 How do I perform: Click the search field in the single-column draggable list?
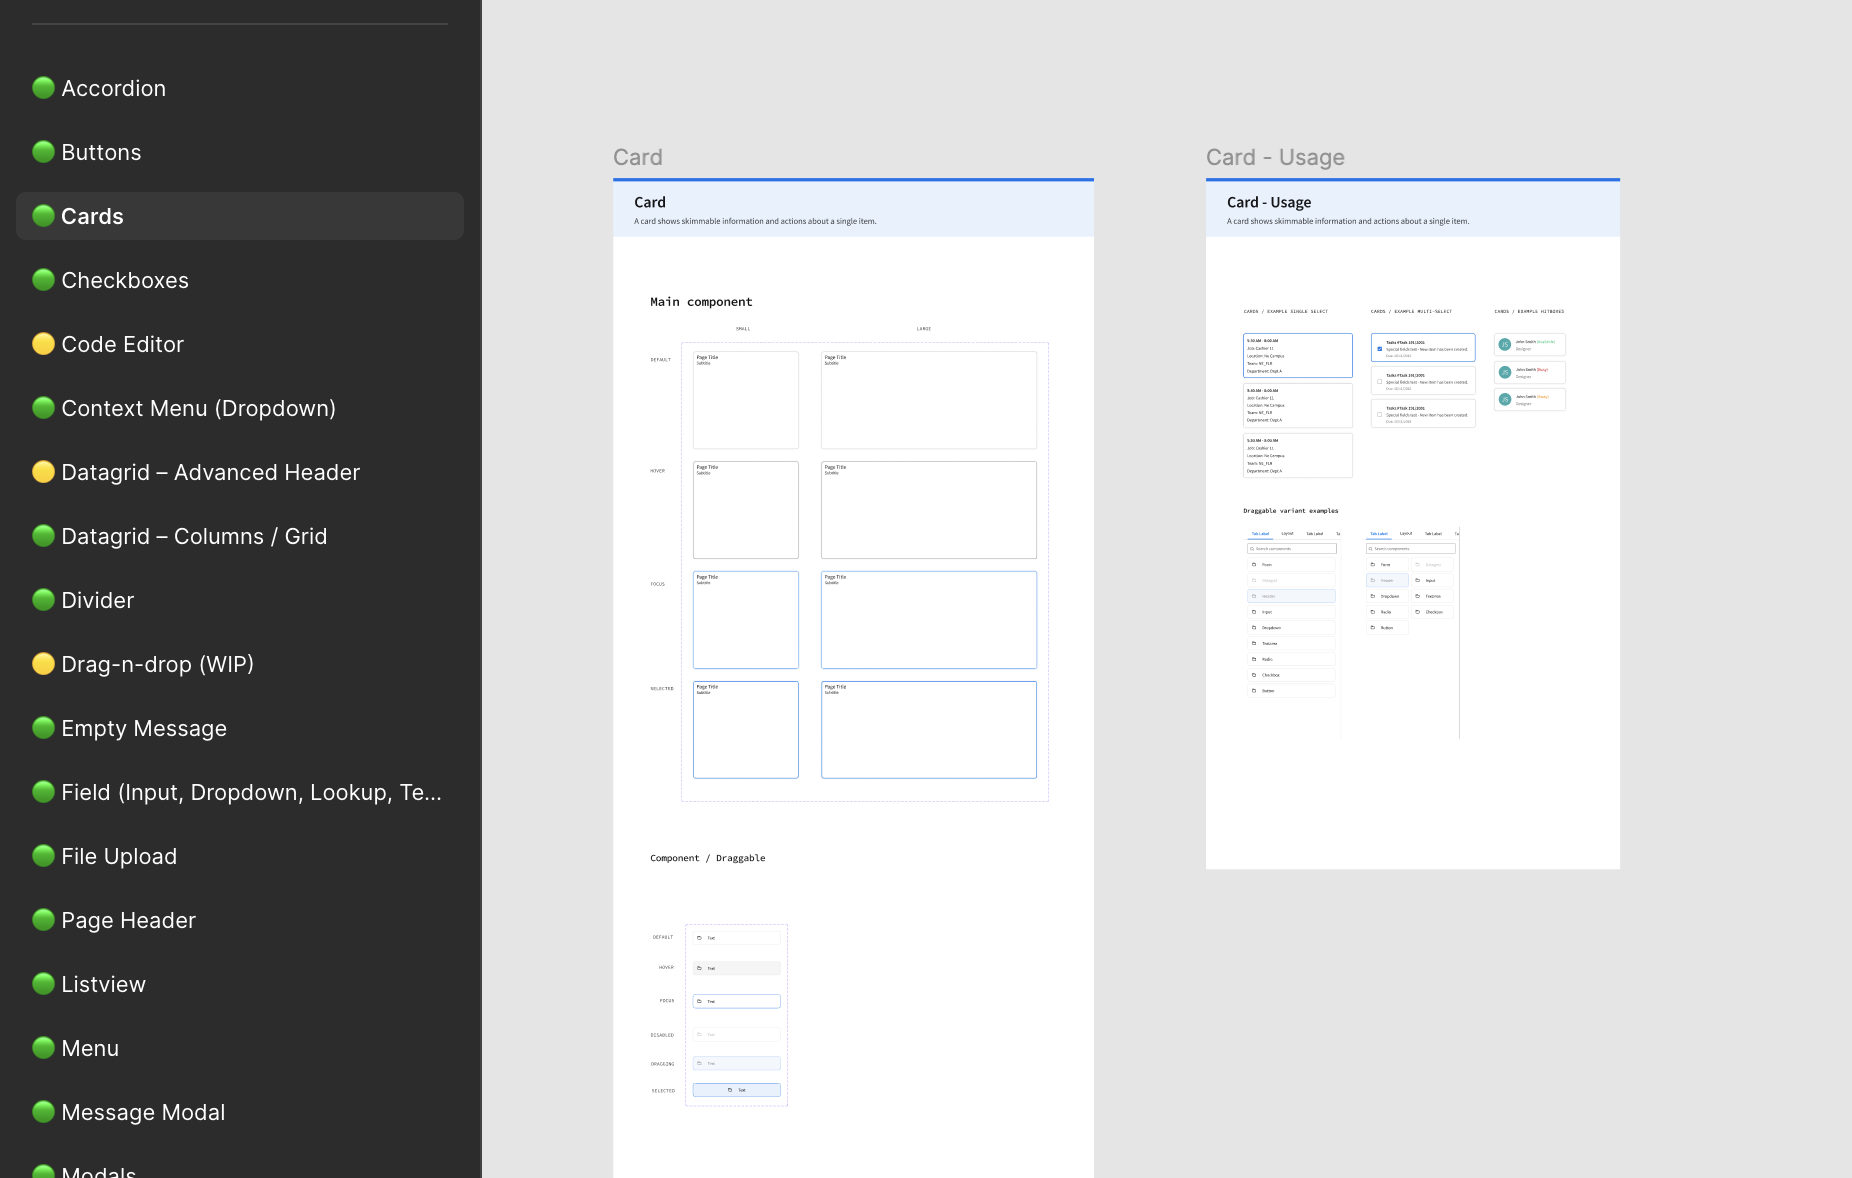tap(1292, 549)
